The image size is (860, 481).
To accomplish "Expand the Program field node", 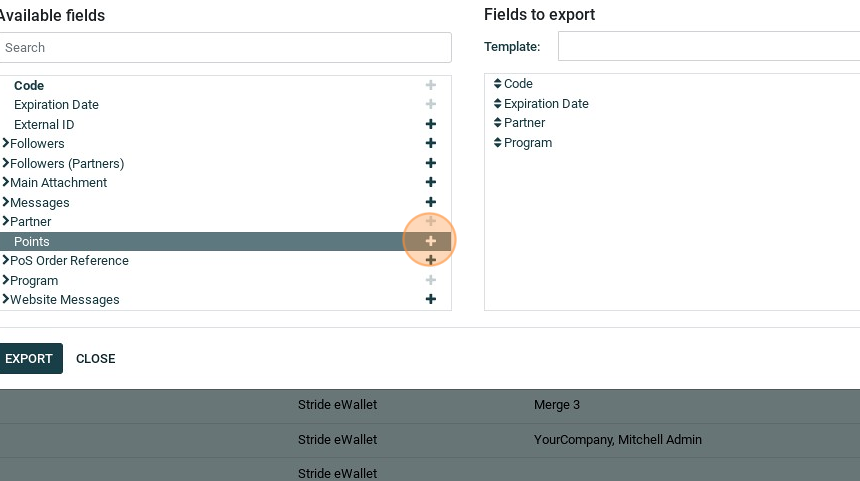I will pos(6,281).
